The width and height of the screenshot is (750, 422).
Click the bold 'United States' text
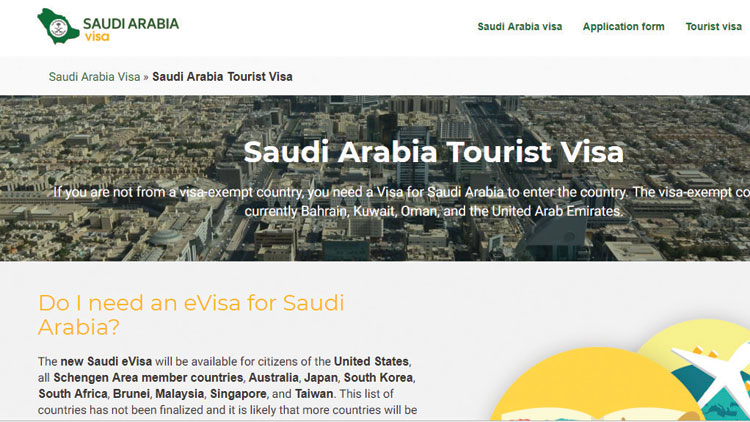371,361
